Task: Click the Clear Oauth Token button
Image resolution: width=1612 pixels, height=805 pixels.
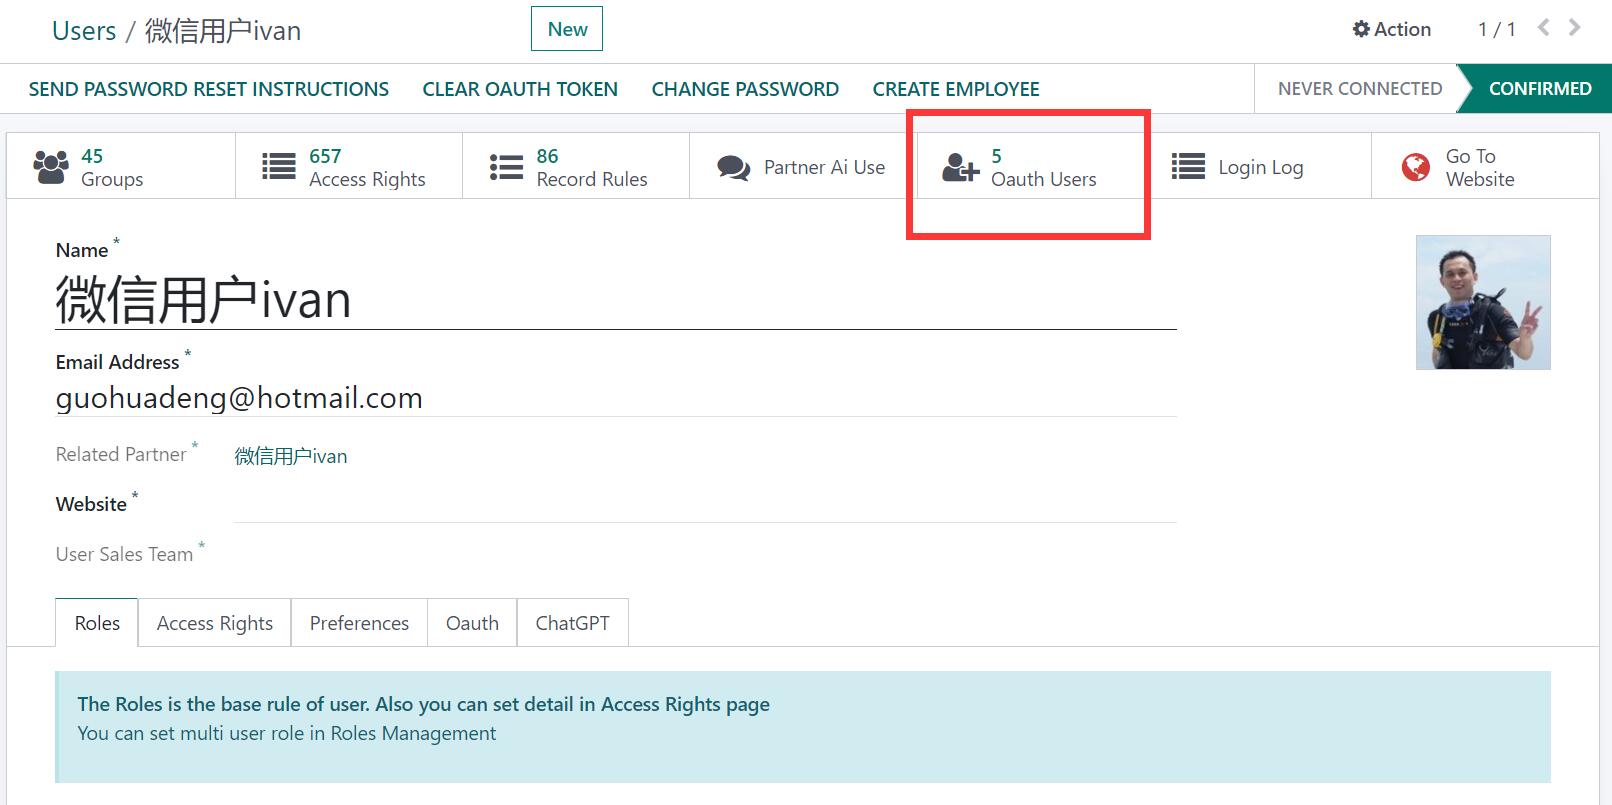Action: coord(520,89)
